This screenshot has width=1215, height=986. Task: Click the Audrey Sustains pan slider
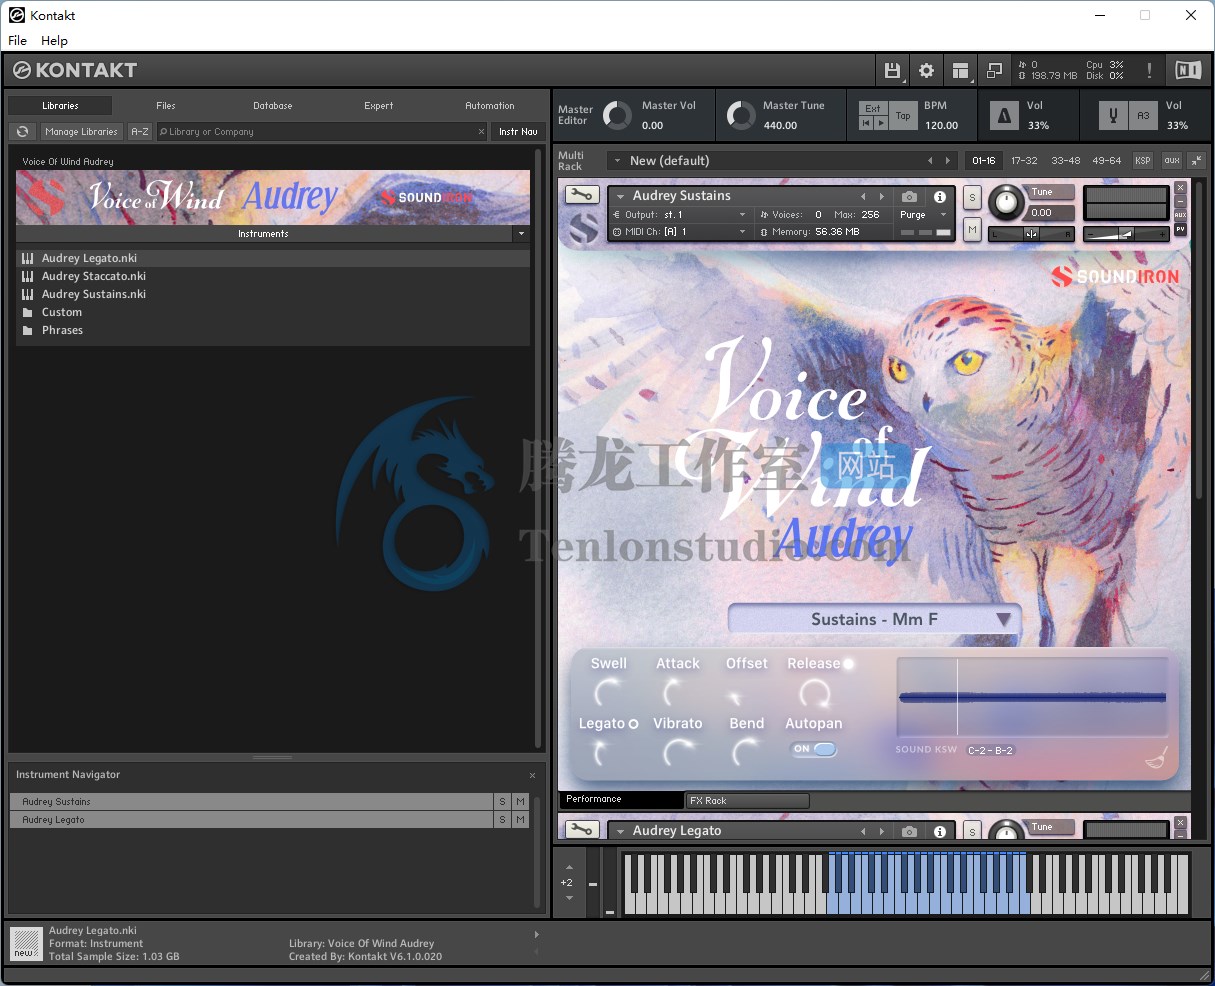click(1031, 234)
